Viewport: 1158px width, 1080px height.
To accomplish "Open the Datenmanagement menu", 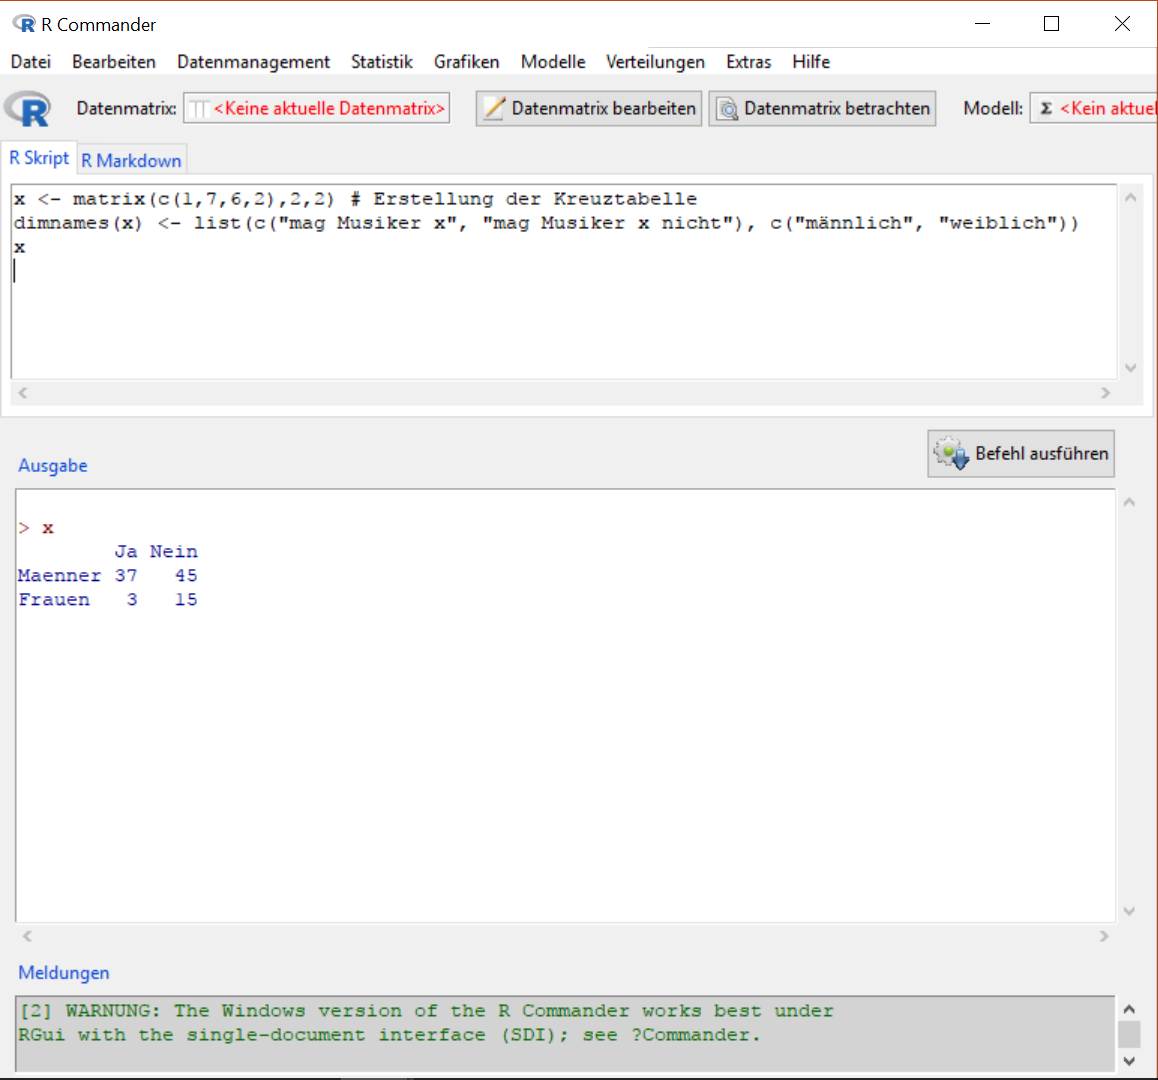I will coord(253,62).
